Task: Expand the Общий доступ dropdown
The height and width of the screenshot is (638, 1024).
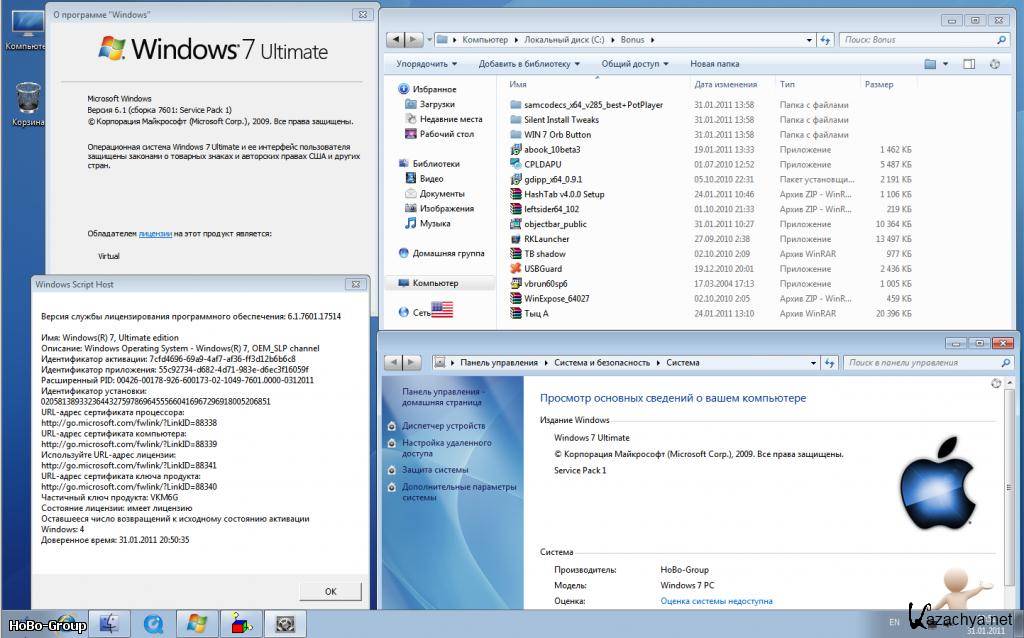Action: click(635, 64)
